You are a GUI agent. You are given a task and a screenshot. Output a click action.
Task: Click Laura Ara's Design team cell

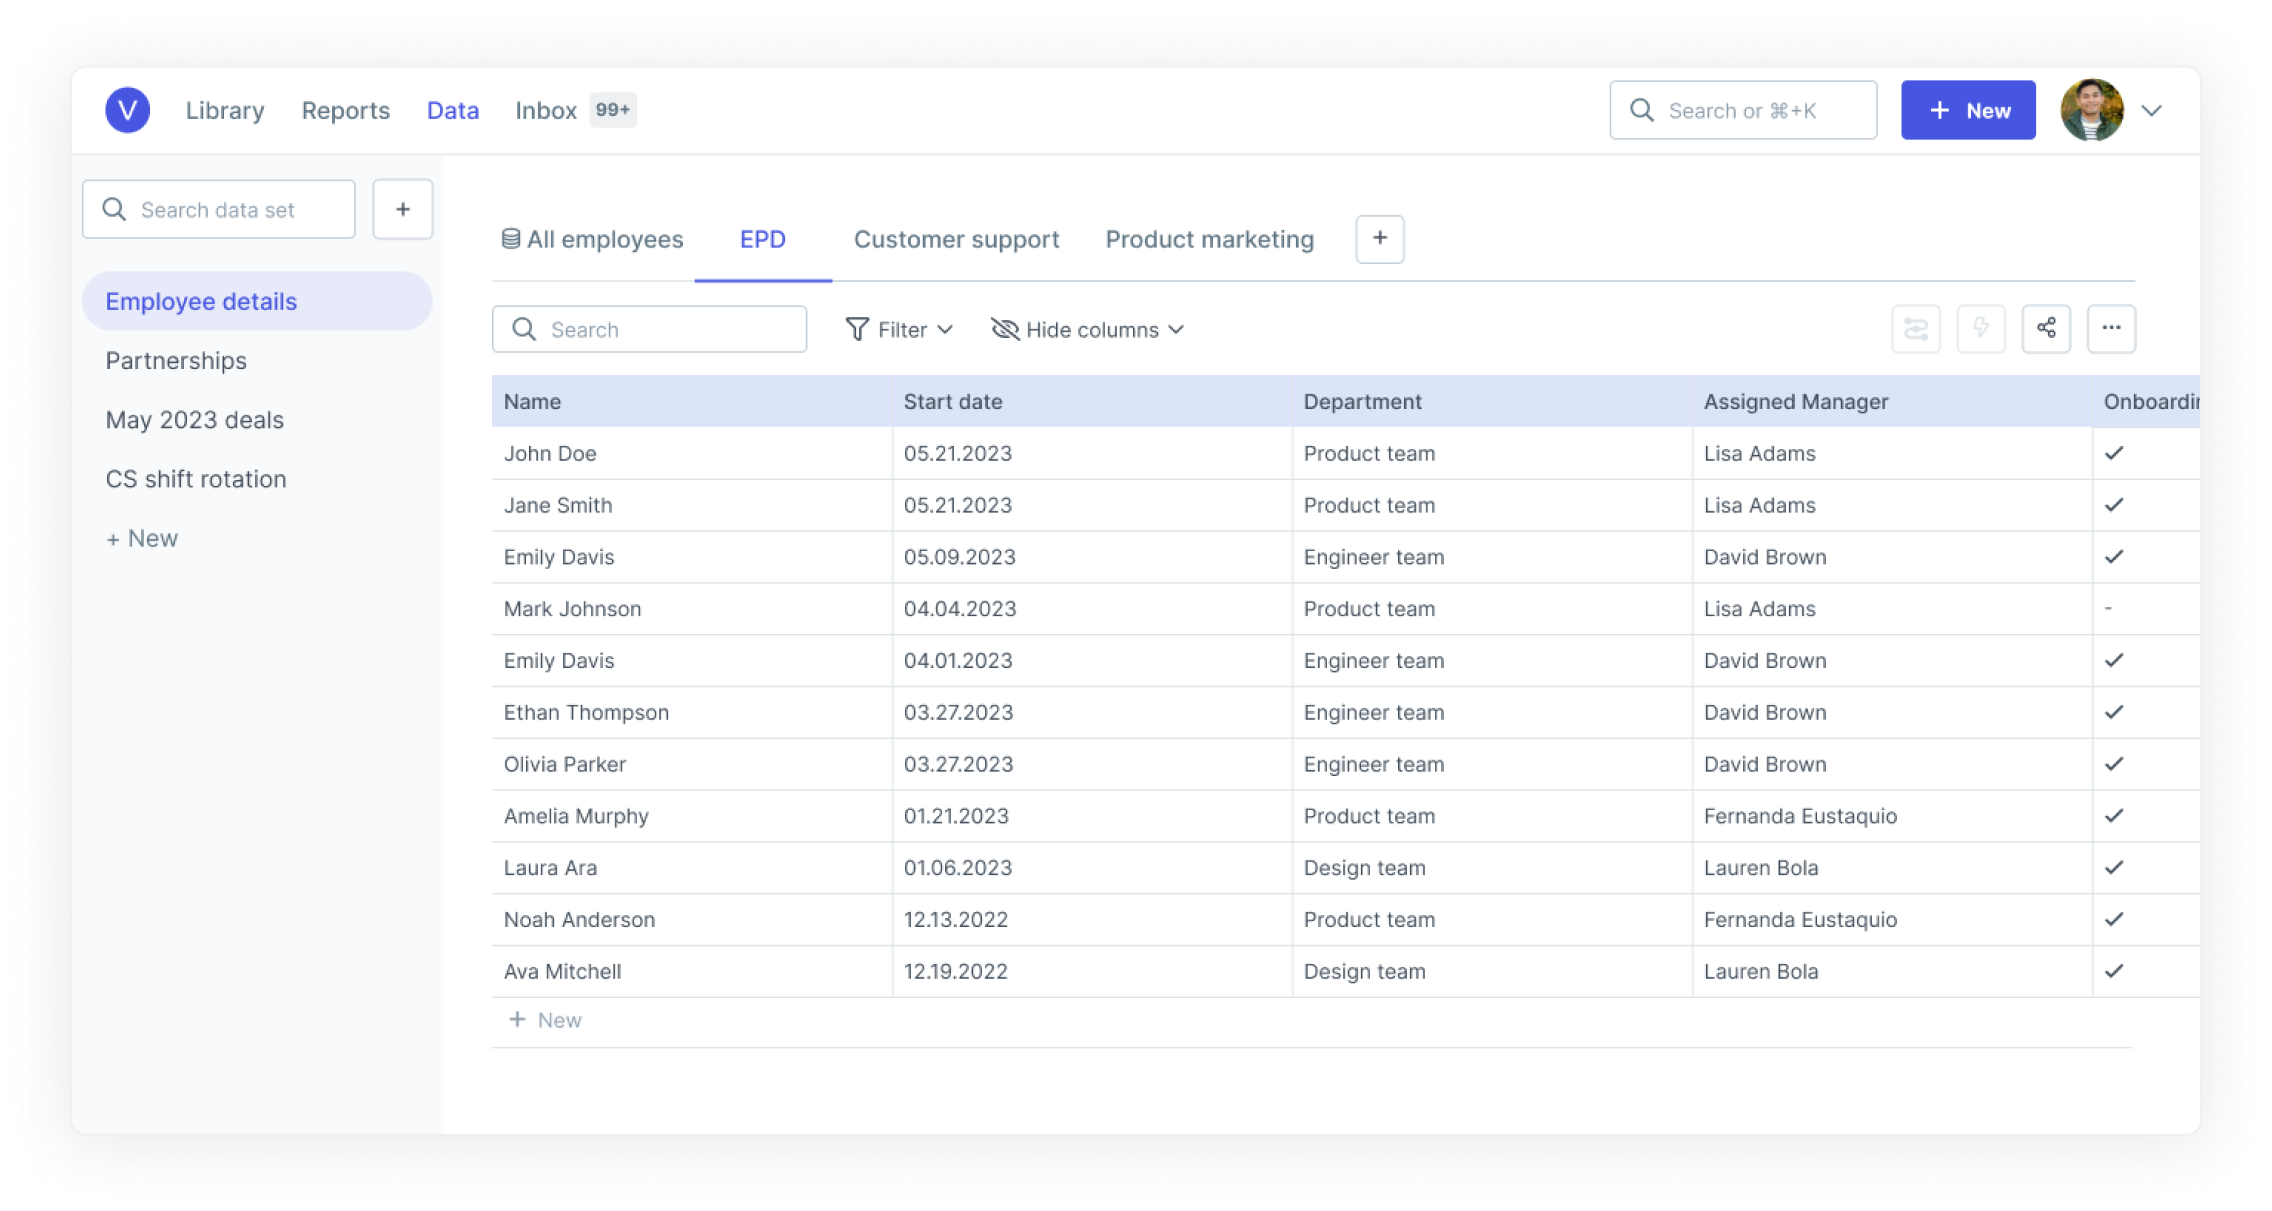pyautogui.click(x=1492, y=868)
